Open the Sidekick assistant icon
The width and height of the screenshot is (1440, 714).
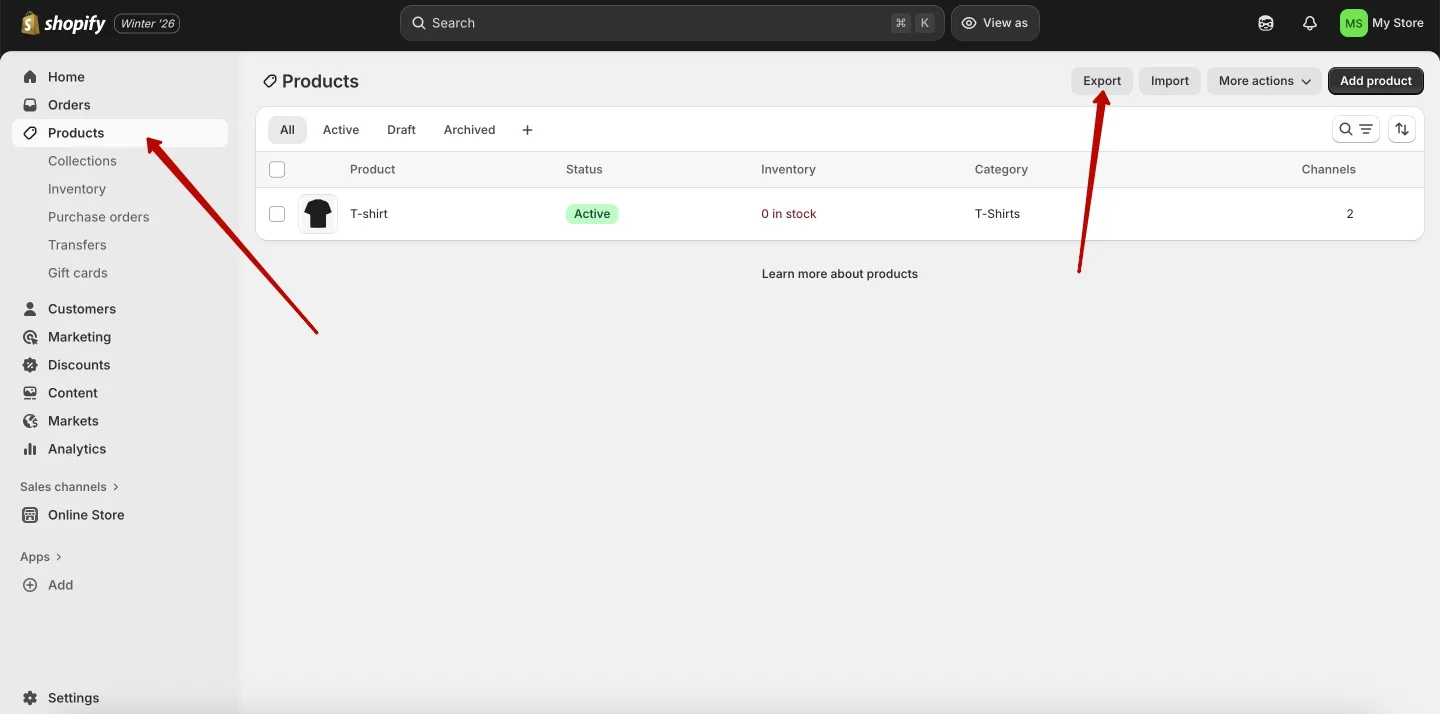1265,22
